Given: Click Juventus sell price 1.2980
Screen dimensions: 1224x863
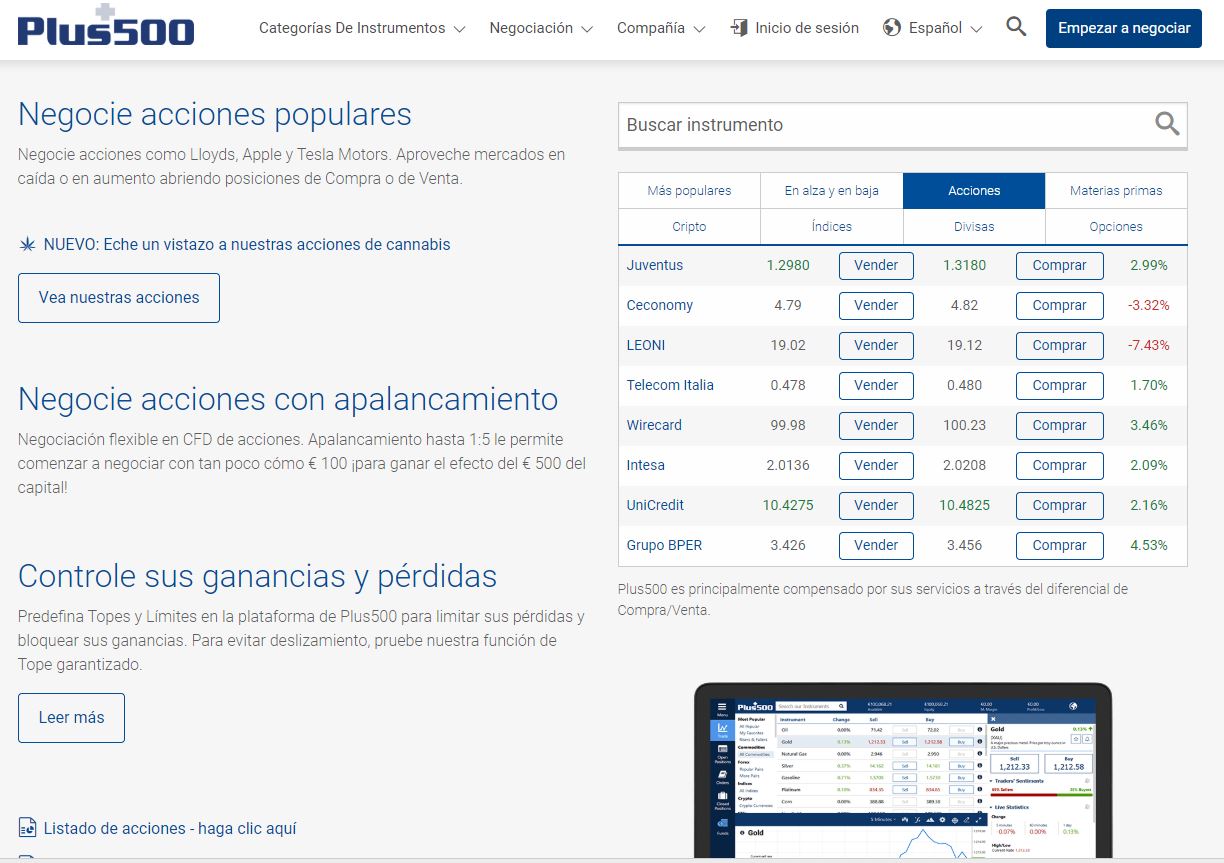Looking at the screenshot, I should [x=788, y=265].
